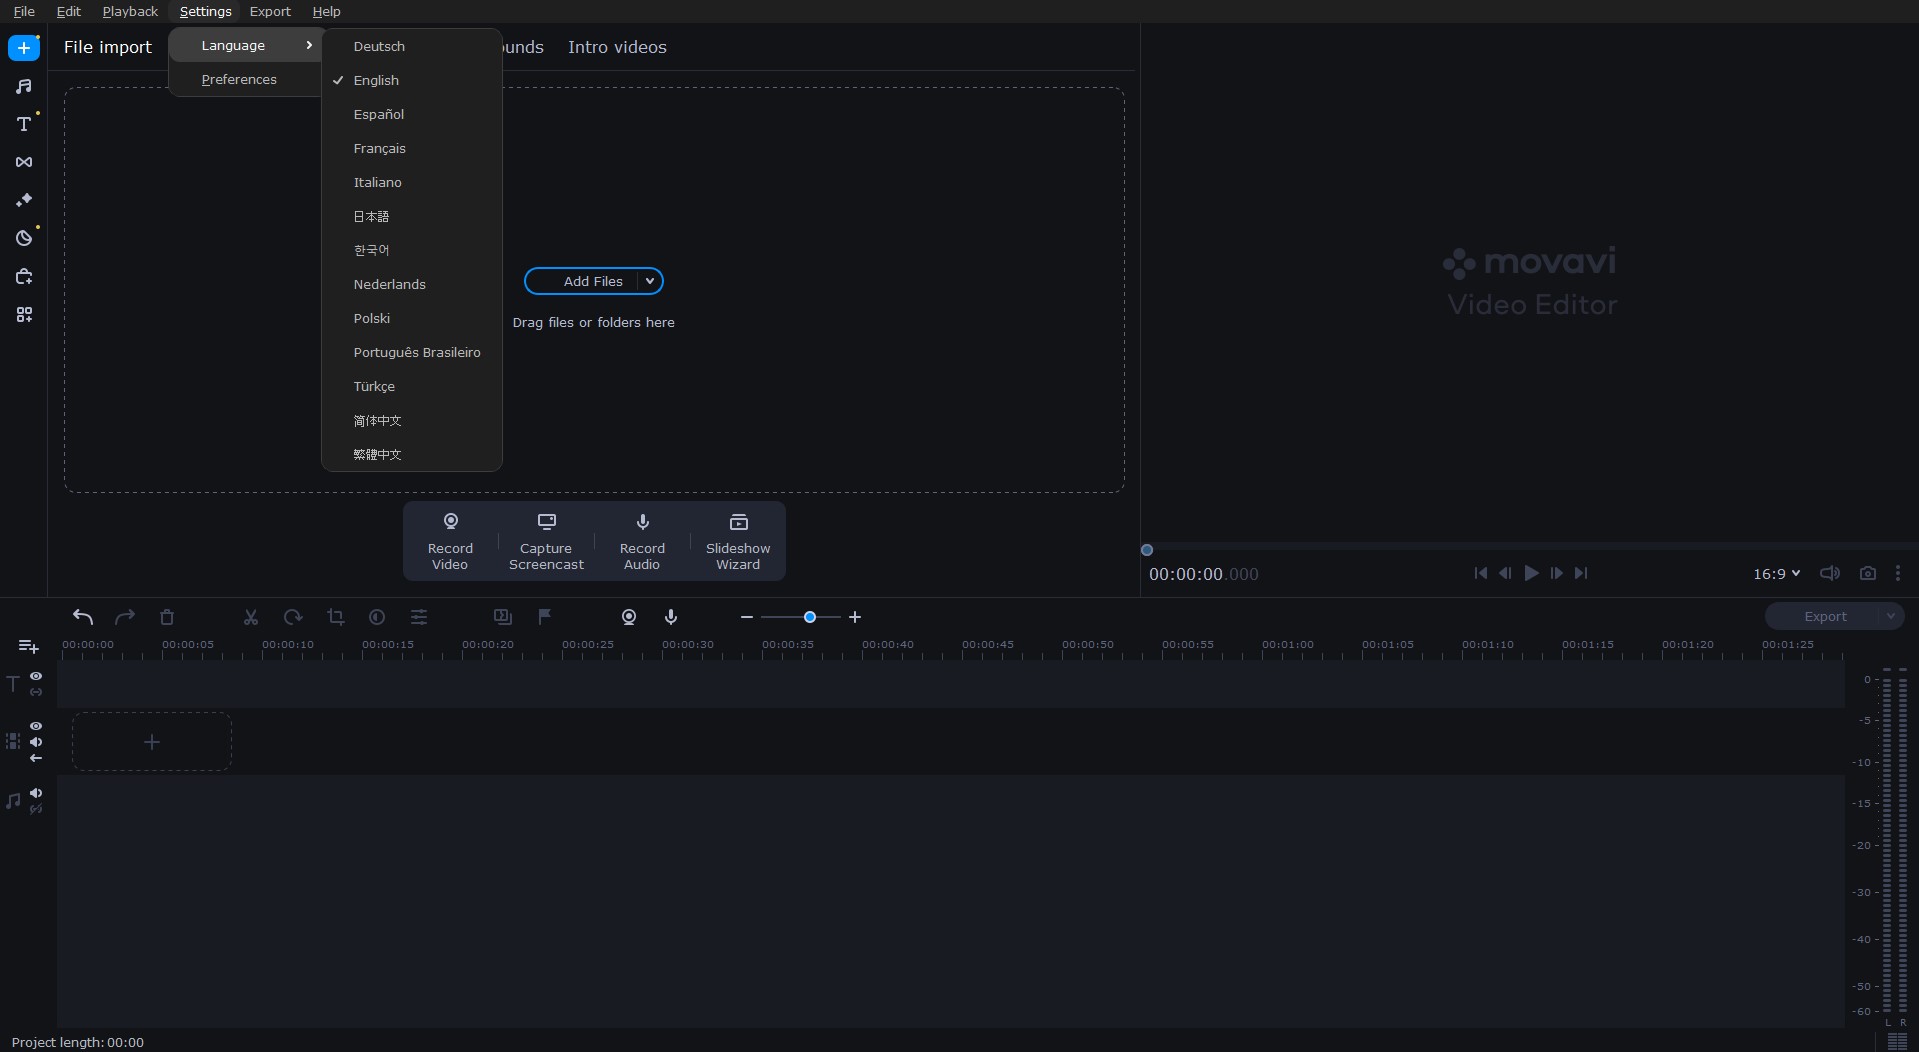Mute the audio track

pyautogui.click(x=36, y=793)
